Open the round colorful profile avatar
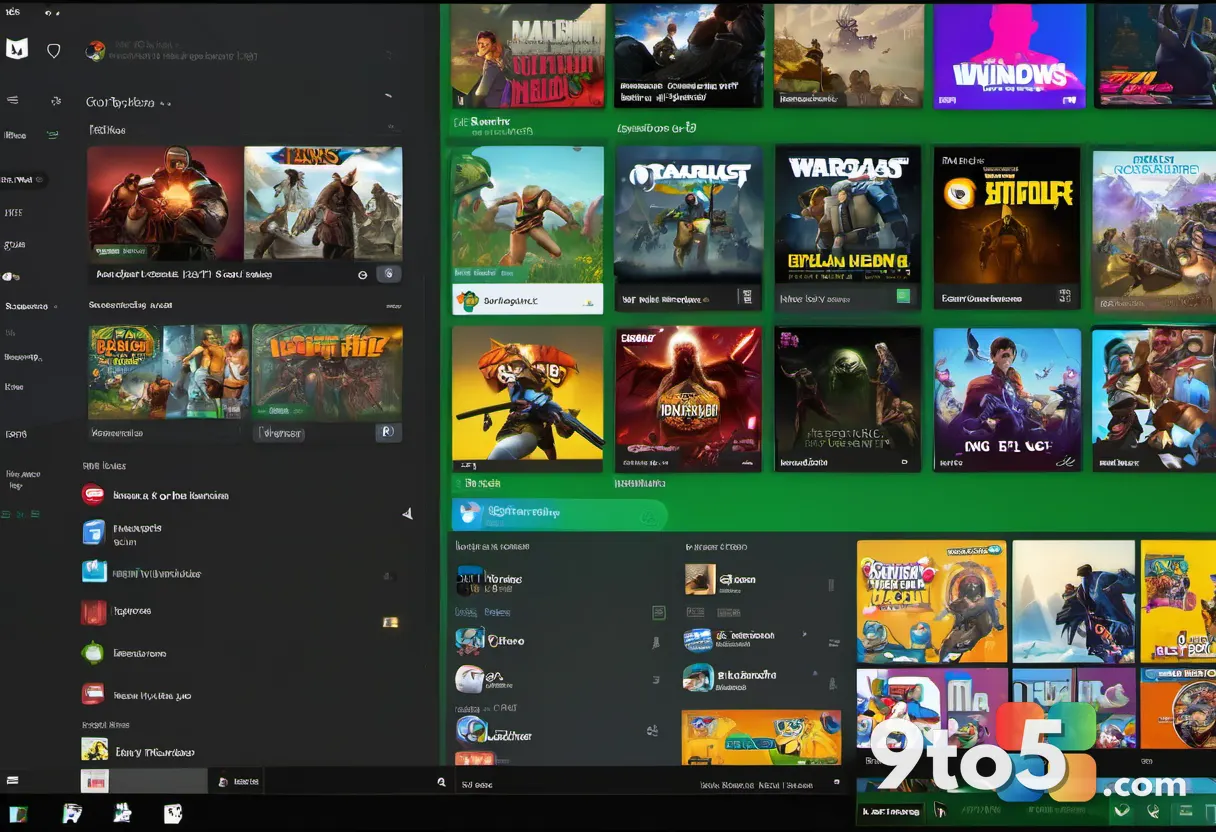Screen dimensions: 1216x832 point(96,51)
